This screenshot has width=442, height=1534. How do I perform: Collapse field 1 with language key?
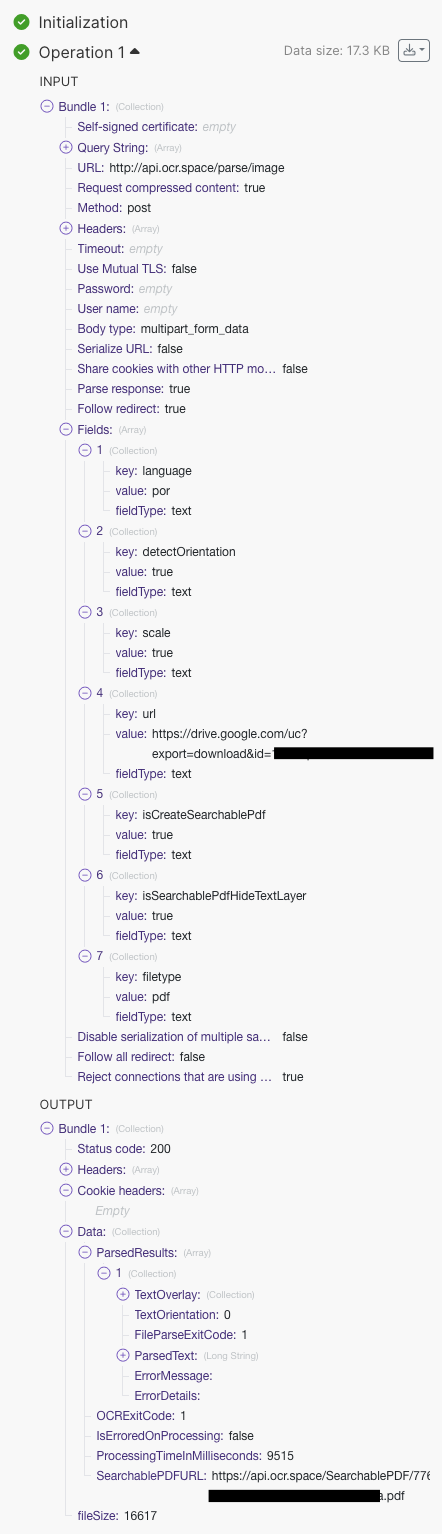click(x=85, y=450)
